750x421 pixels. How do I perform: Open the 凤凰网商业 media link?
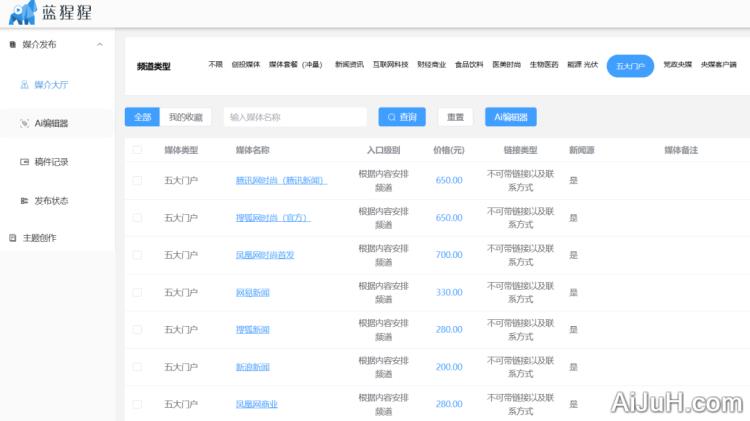coord(256,404)
